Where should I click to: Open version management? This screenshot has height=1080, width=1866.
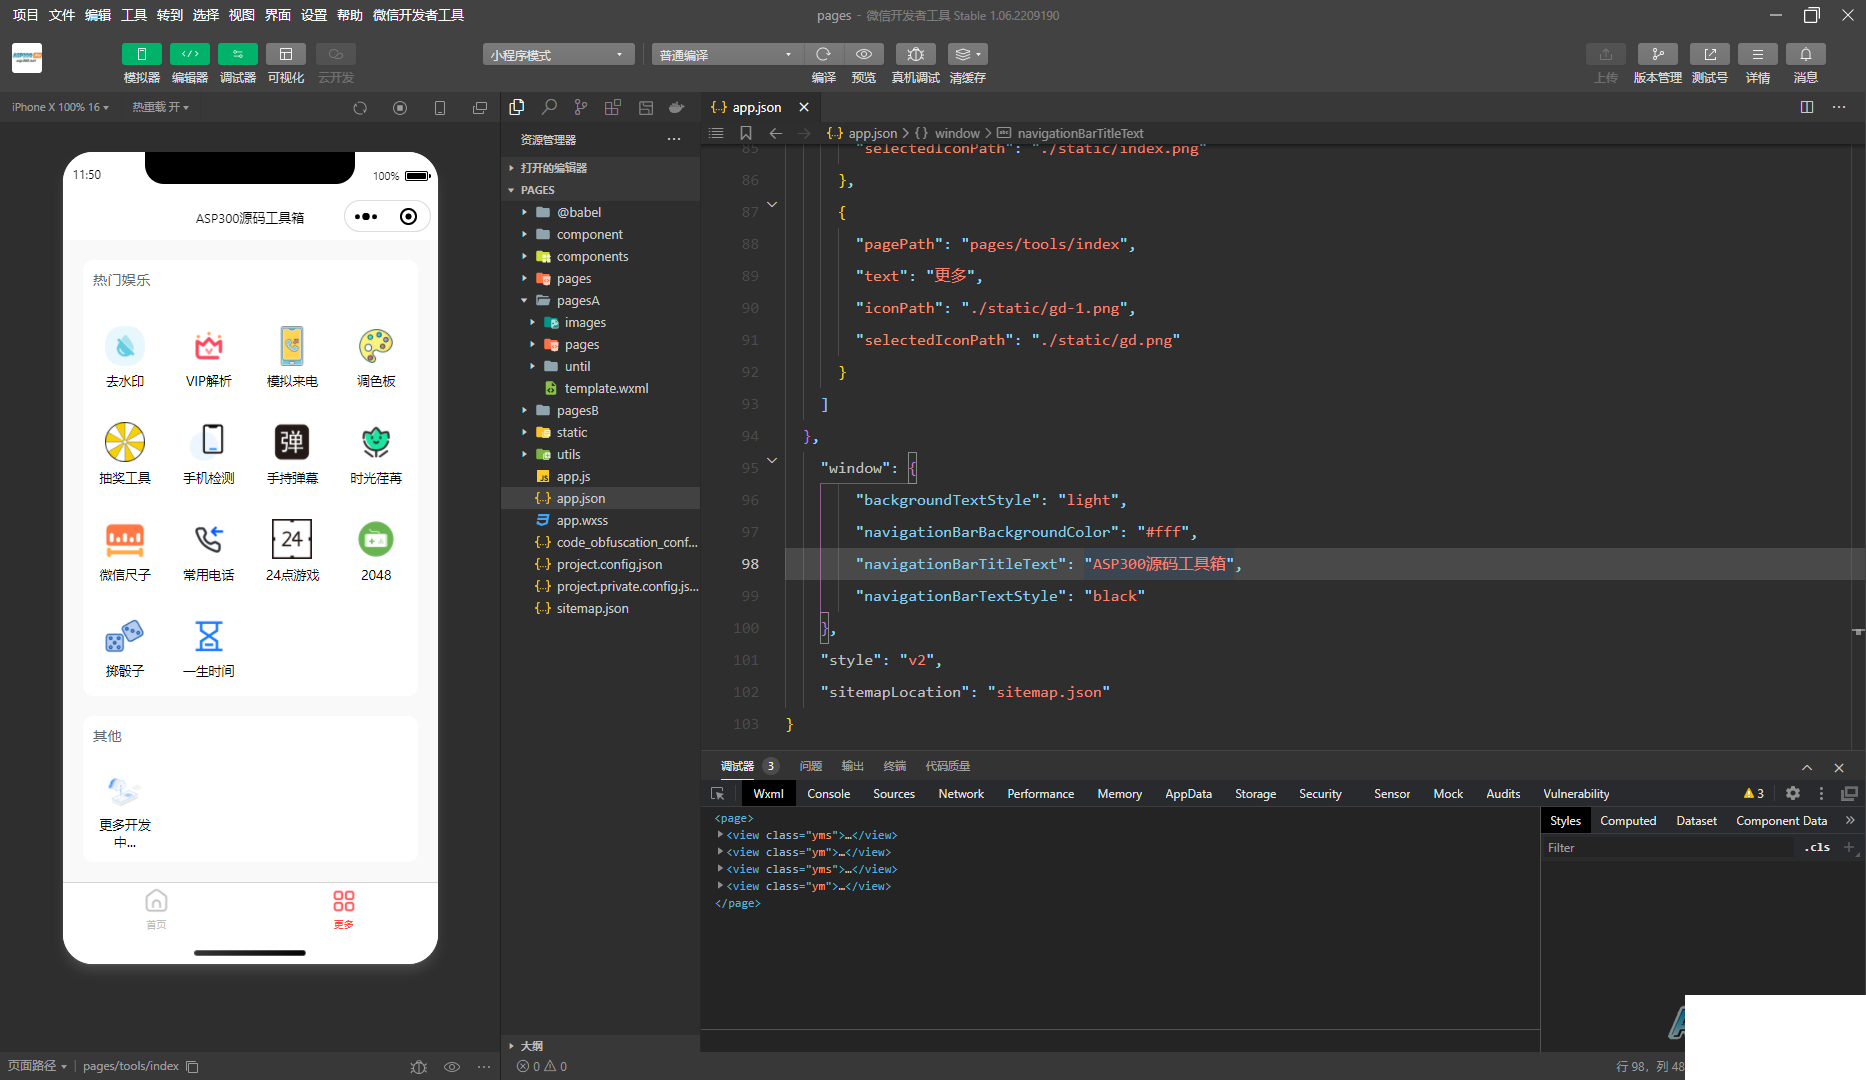pos(1657,54)
